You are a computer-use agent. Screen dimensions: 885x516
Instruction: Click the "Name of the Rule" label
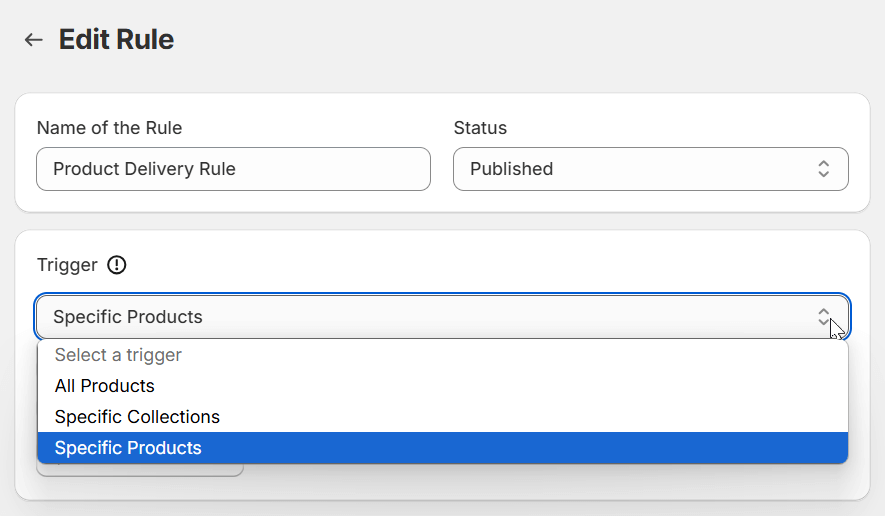click(109, 128)
